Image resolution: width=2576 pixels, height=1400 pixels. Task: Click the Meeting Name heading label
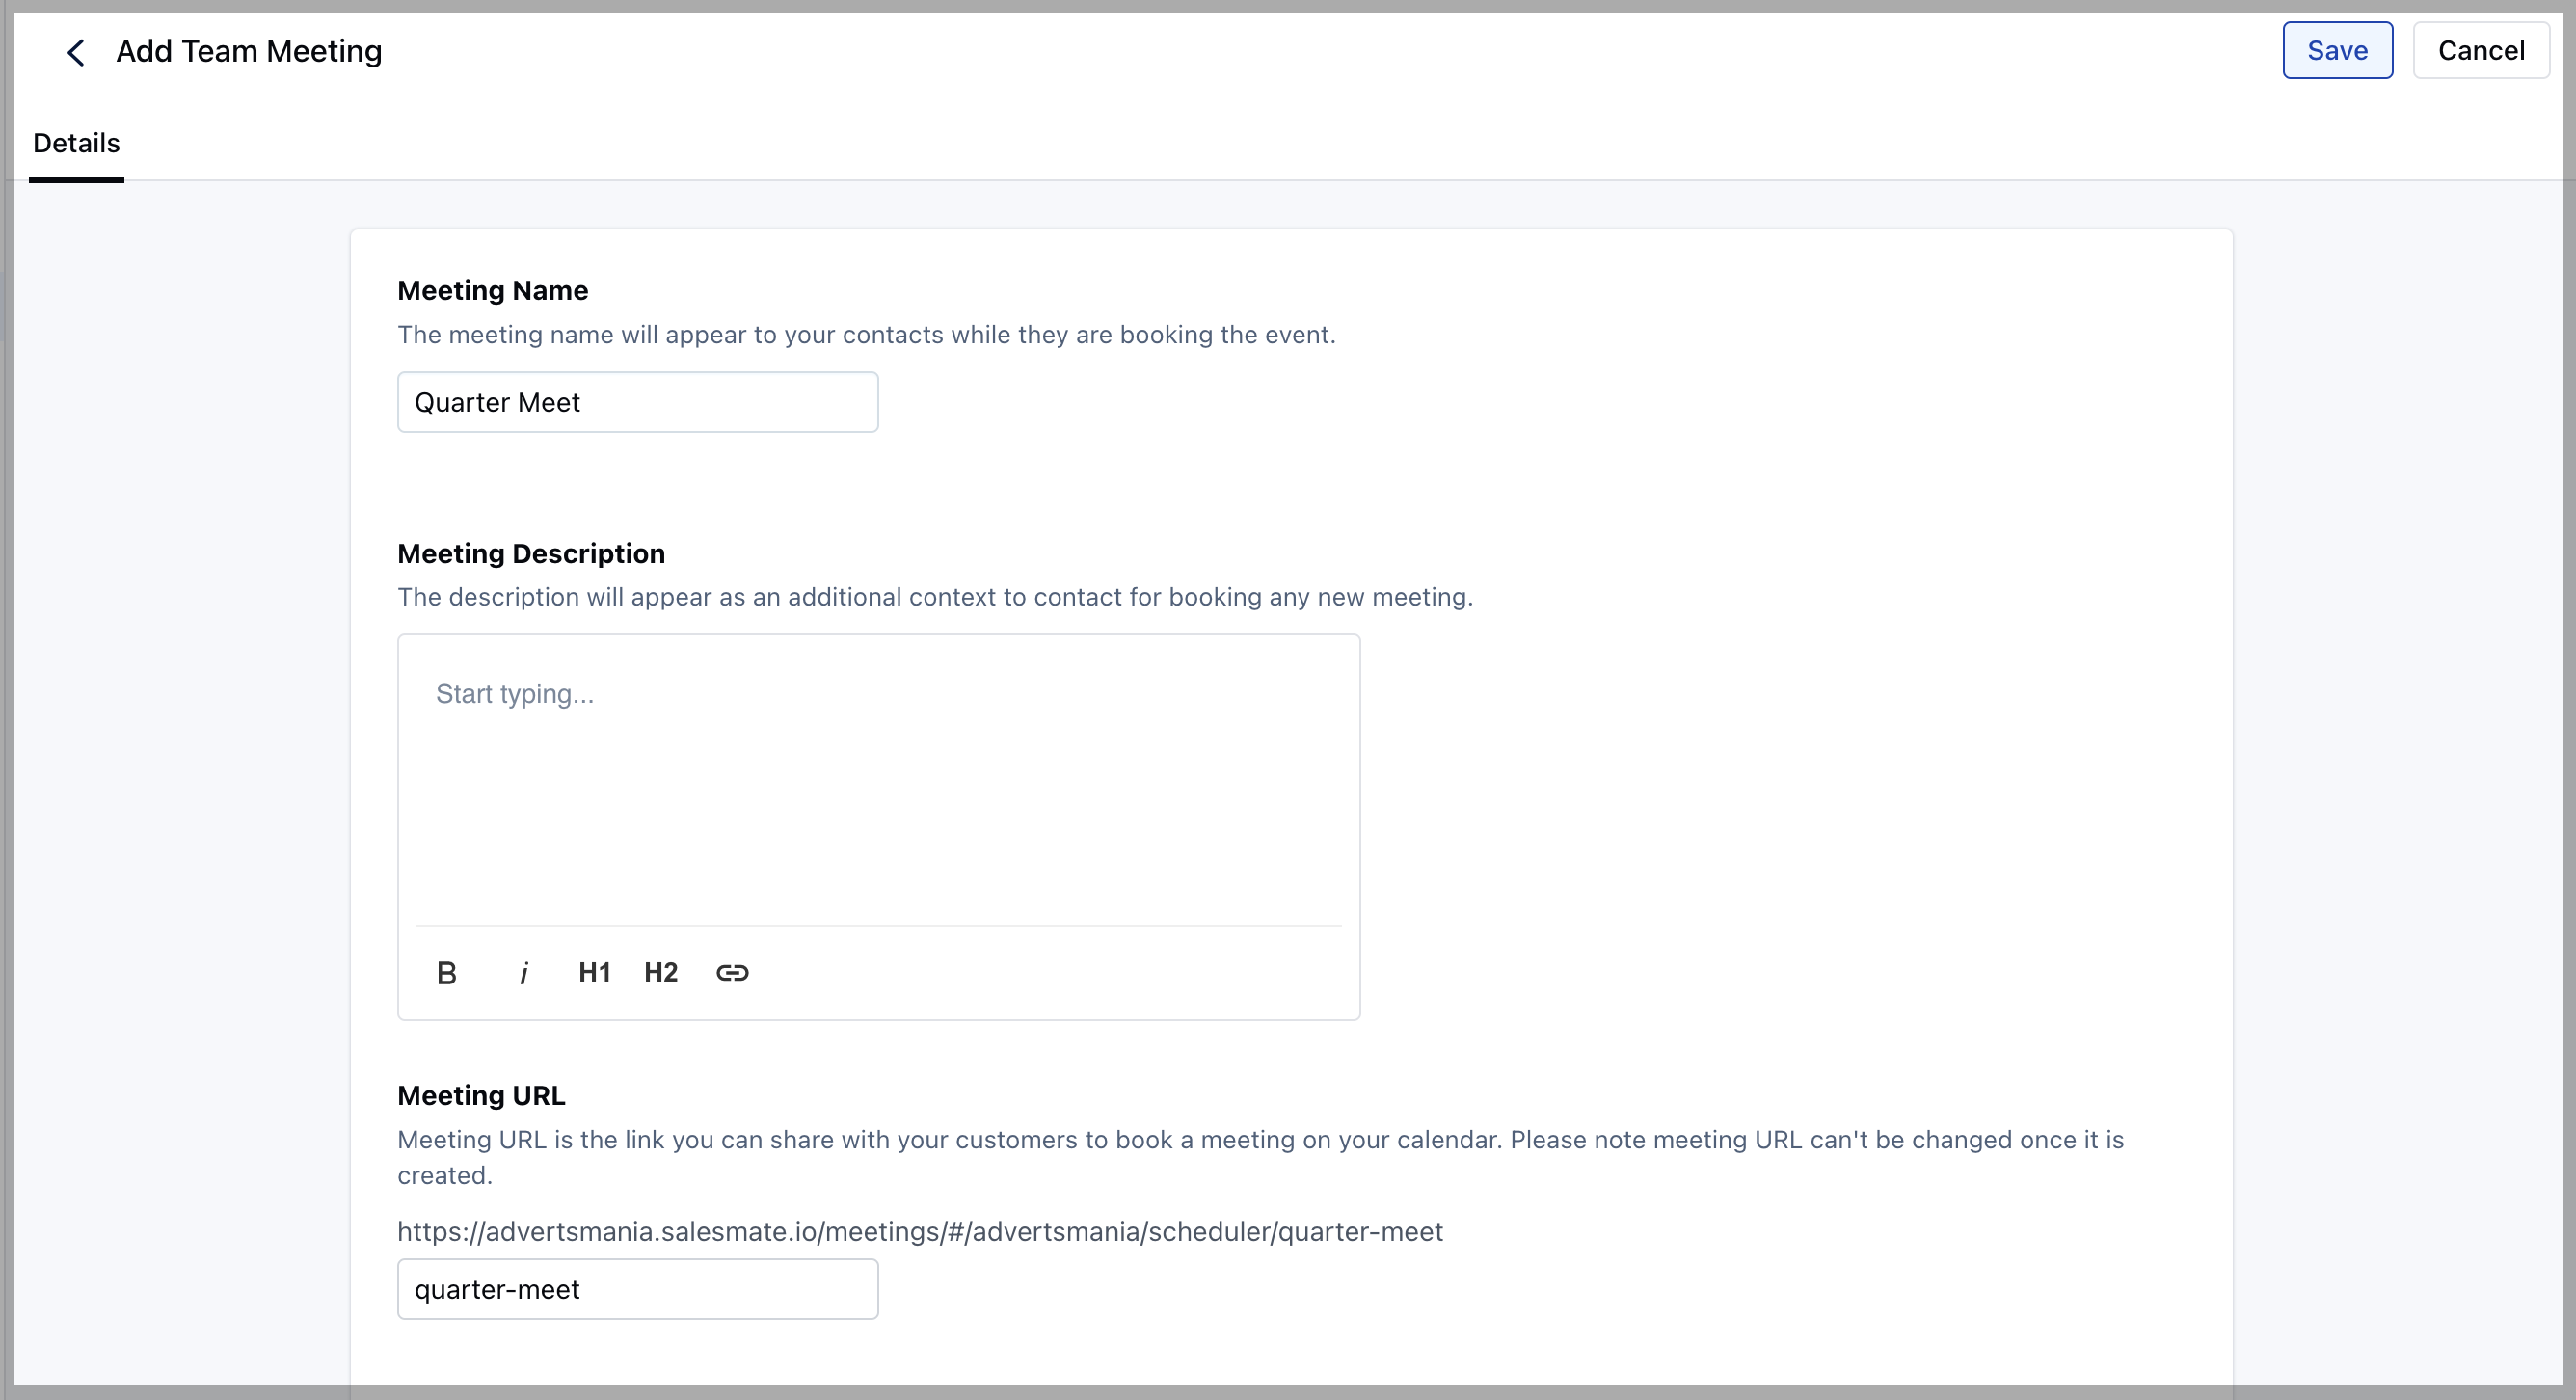coord(492,290)
